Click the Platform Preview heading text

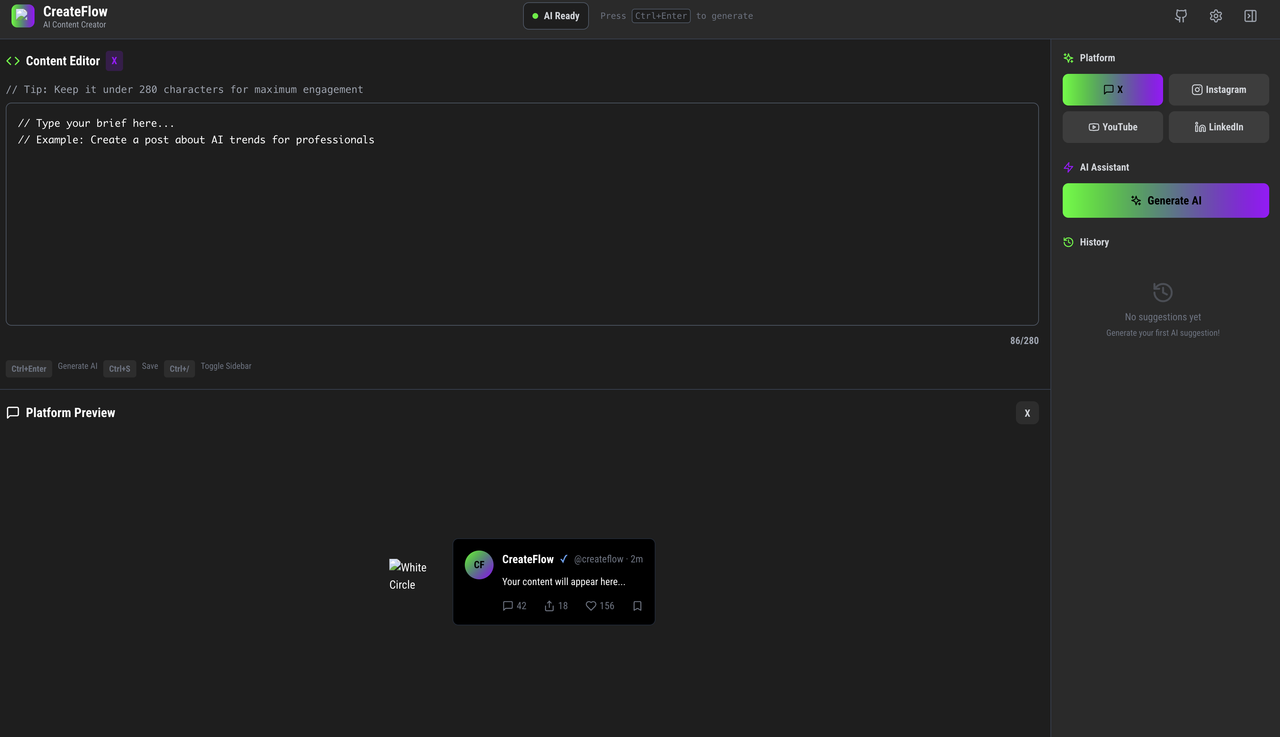point(70,413)
